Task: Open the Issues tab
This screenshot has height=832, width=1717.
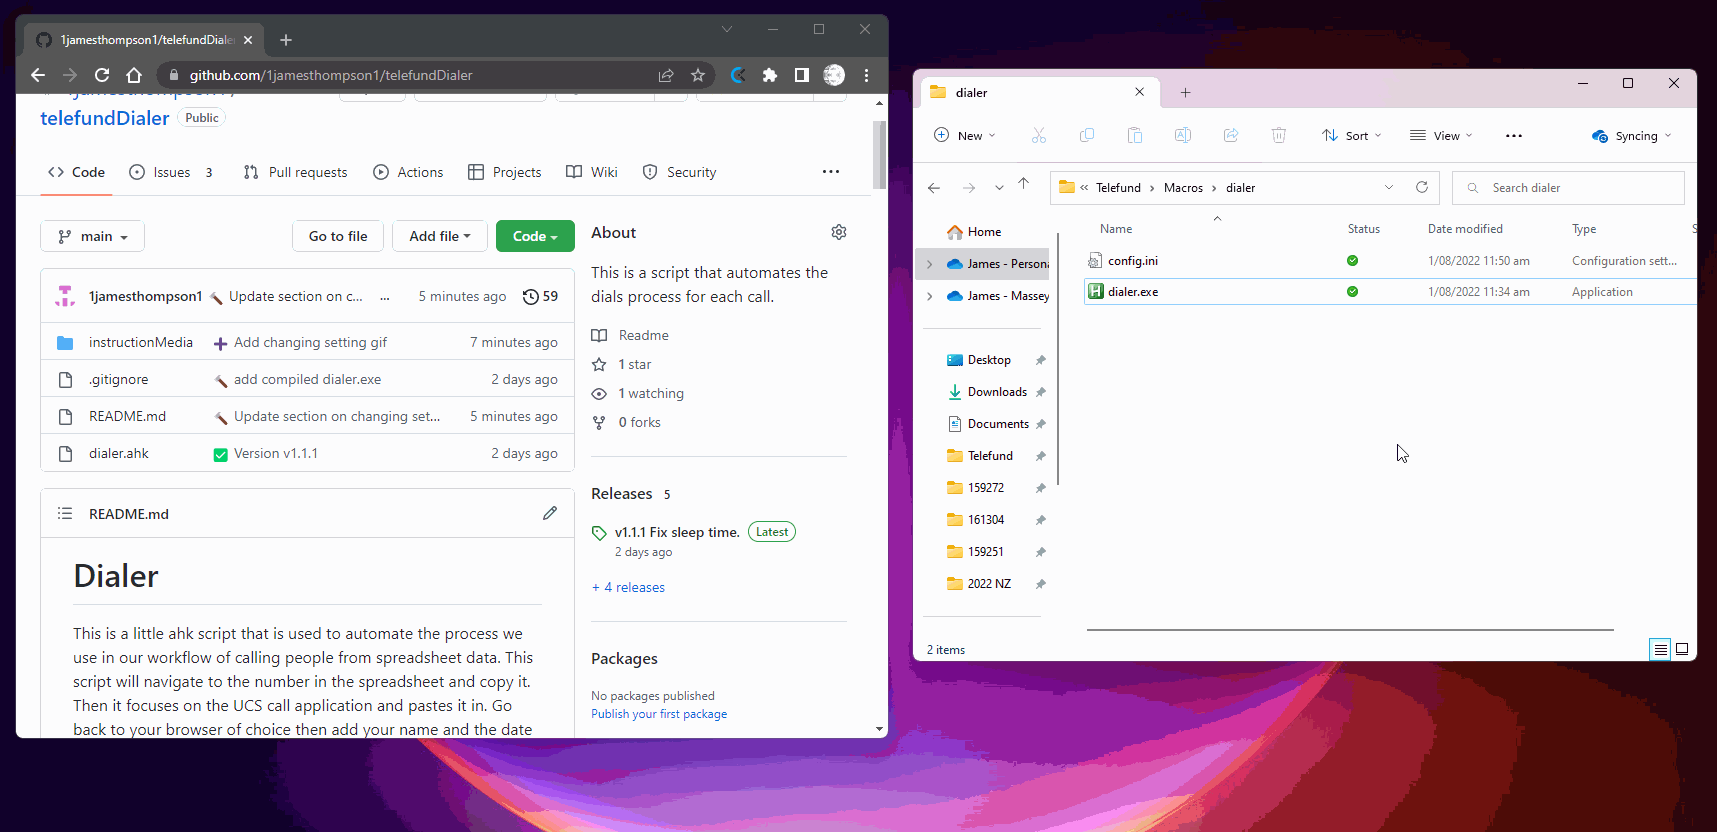Action: [171, 172]
